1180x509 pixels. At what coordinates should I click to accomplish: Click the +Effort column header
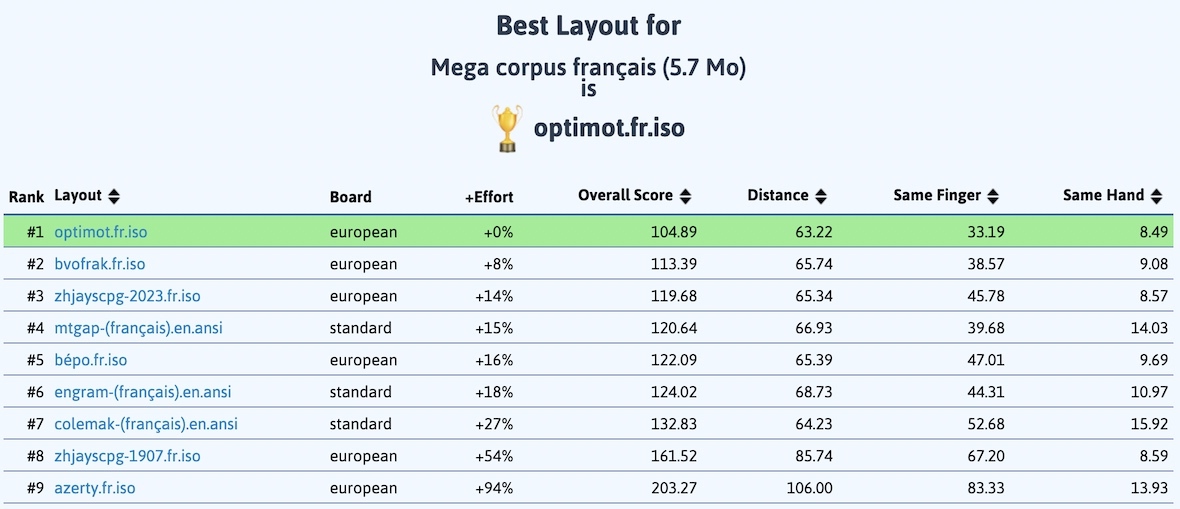point(489,197)
